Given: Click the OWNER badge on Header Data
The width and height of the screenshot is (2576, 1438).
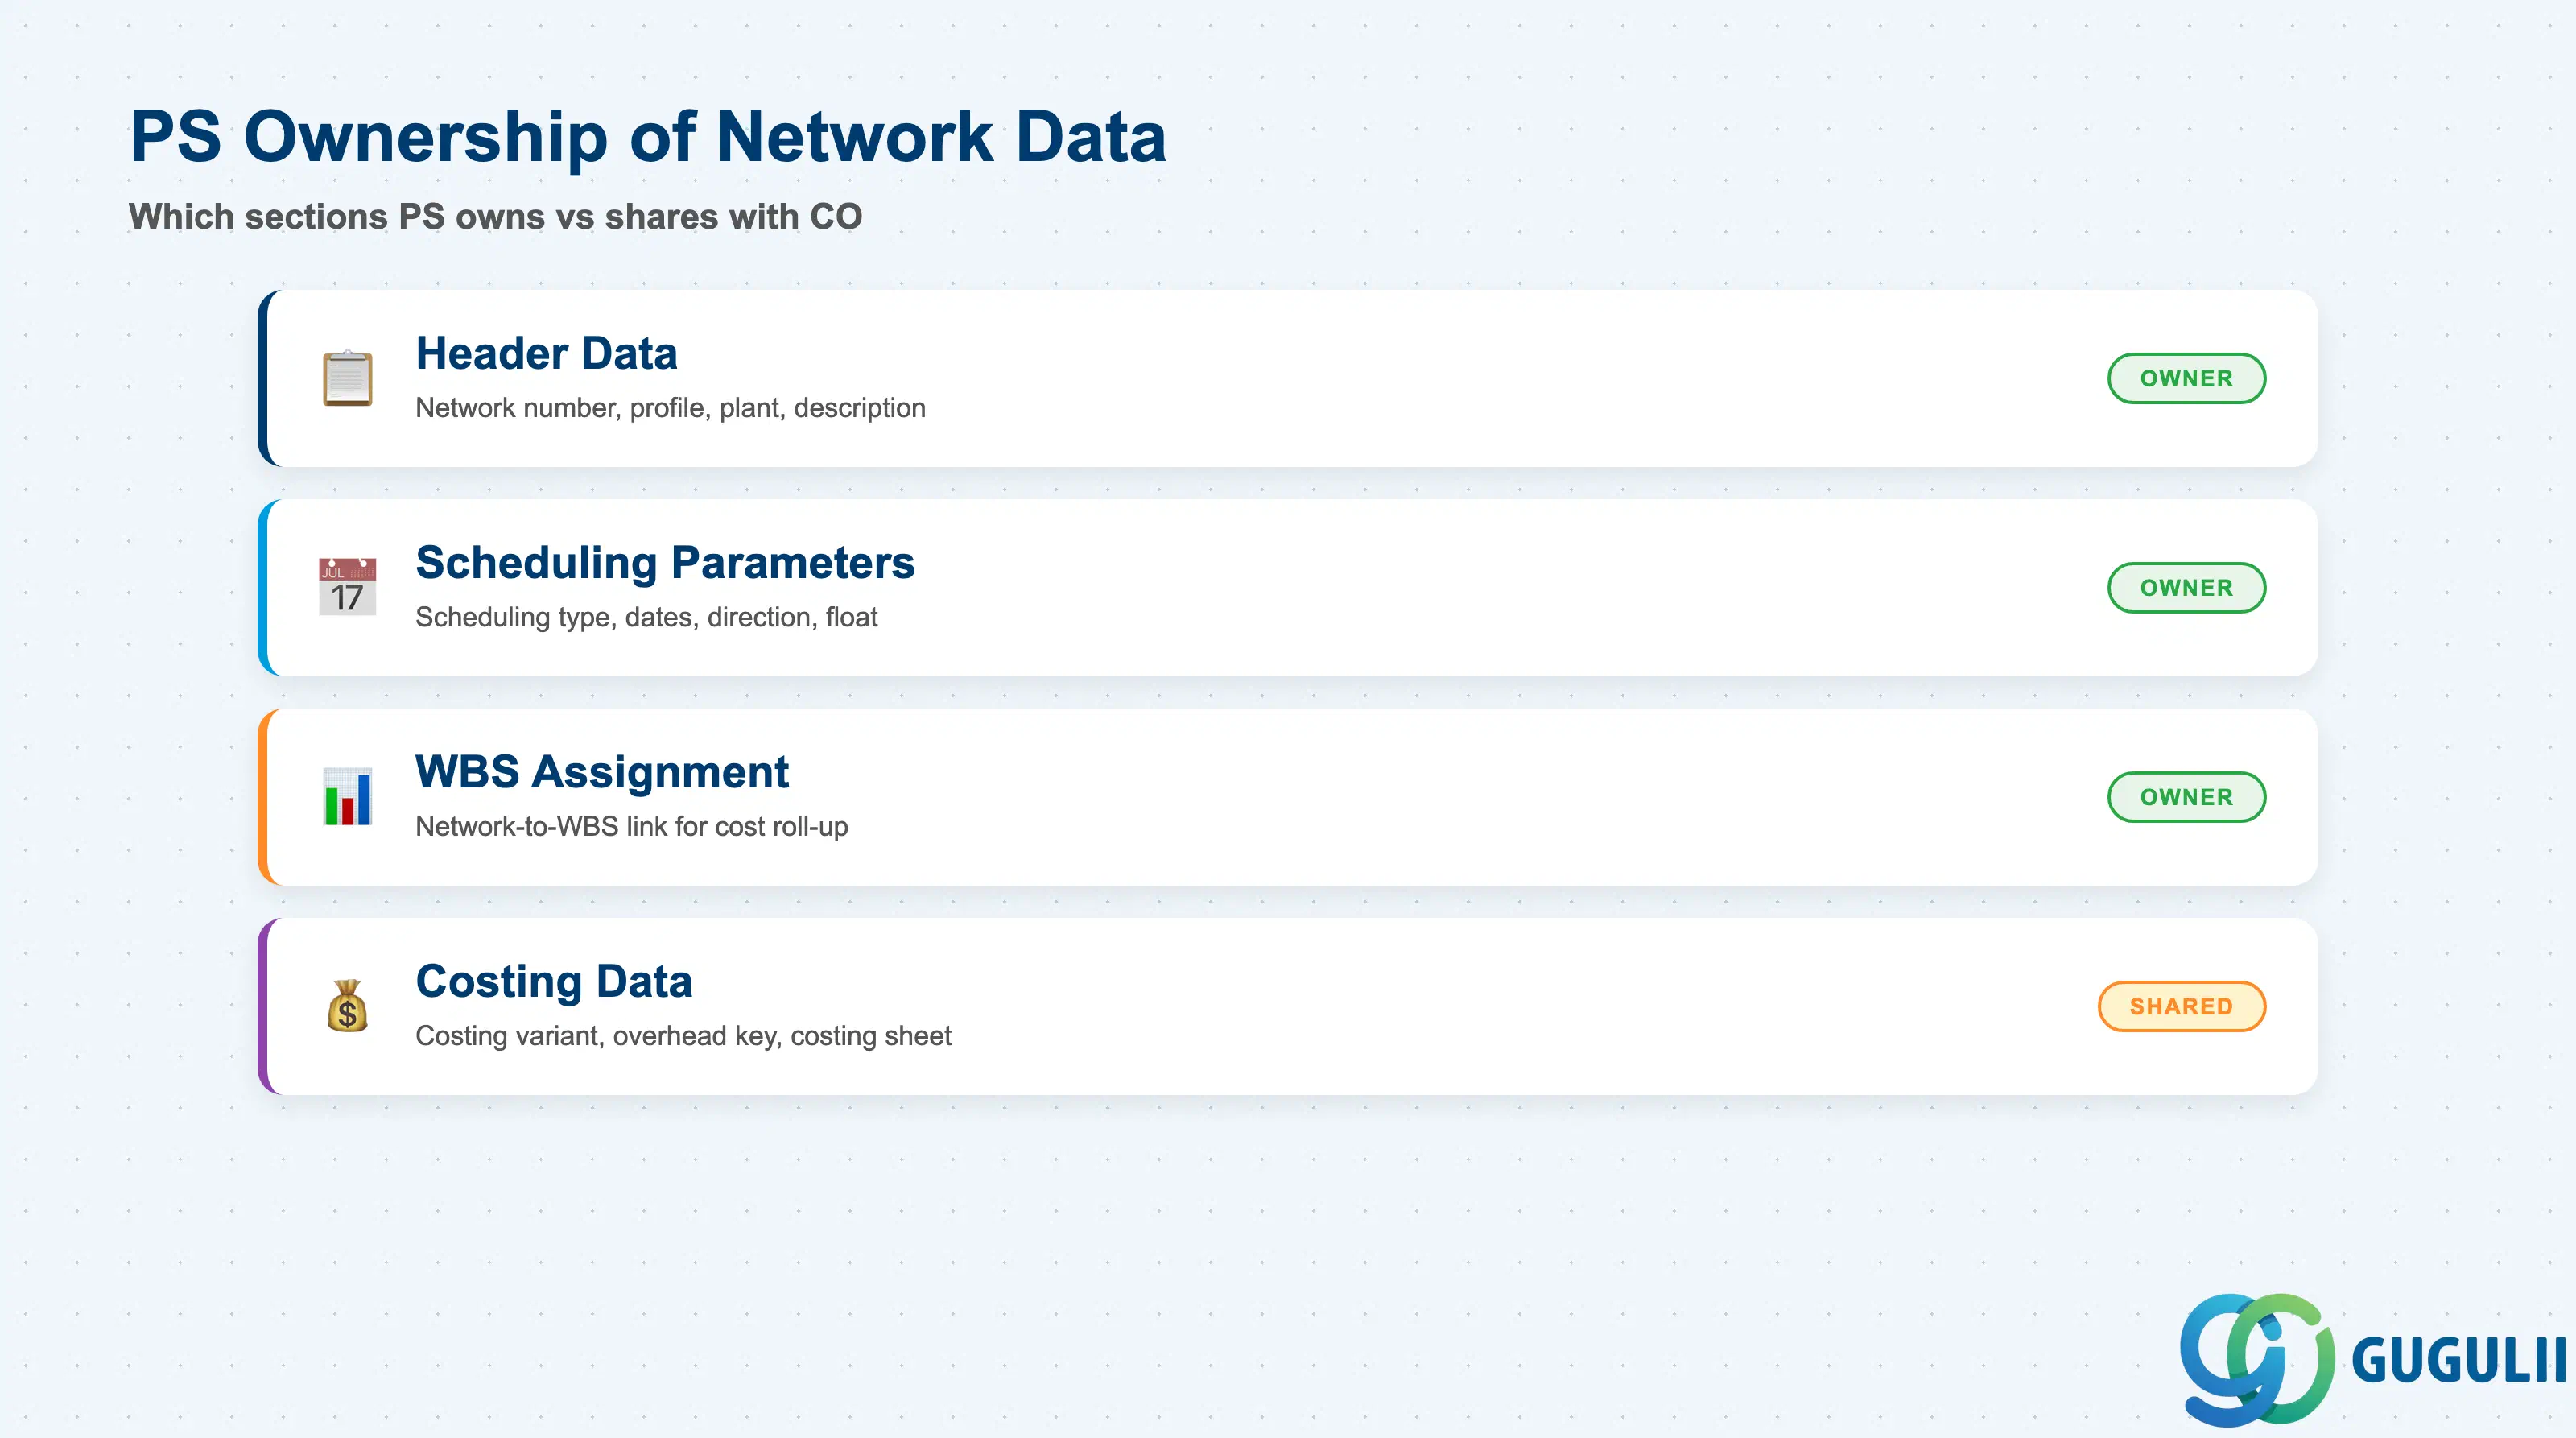Looking at the screenshot, I should 2186,378.
